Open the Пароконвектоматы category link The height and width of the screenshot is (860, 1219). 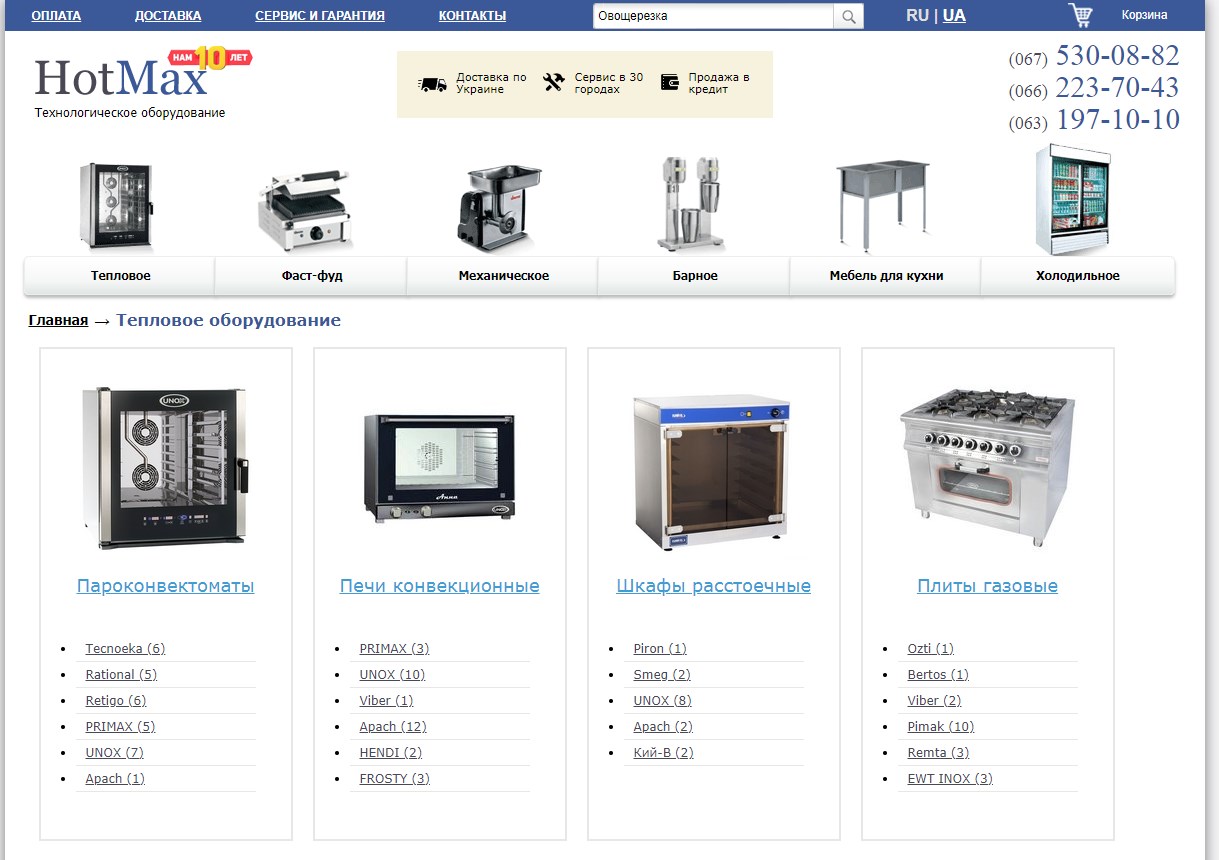pos(165,586)
